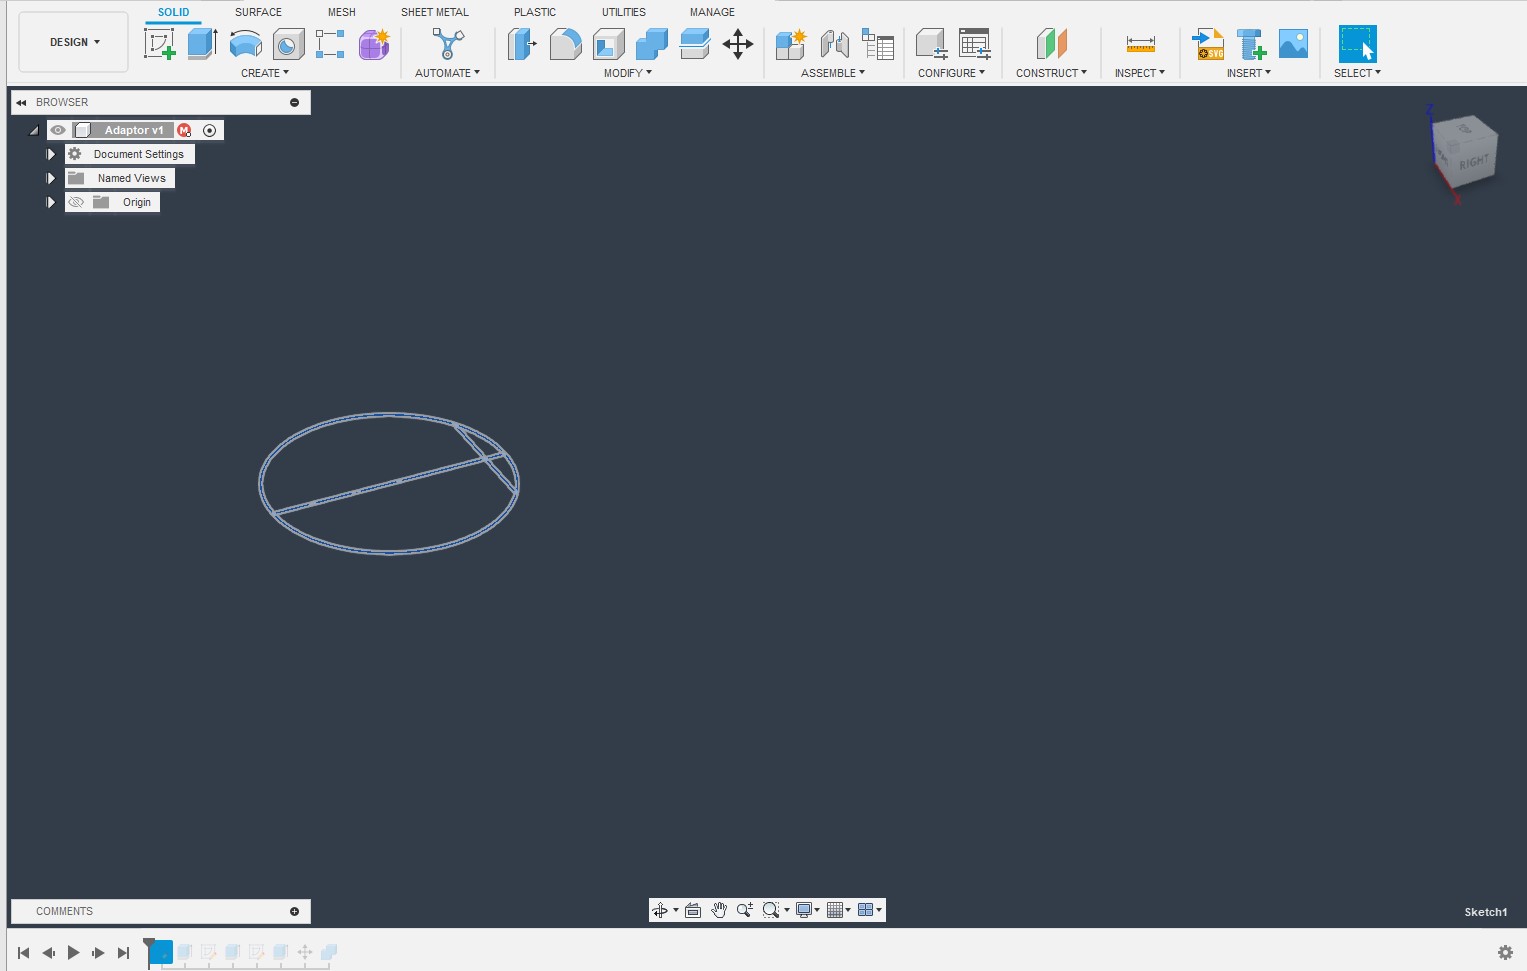Activate the Pan hand icon

(719, 910)
